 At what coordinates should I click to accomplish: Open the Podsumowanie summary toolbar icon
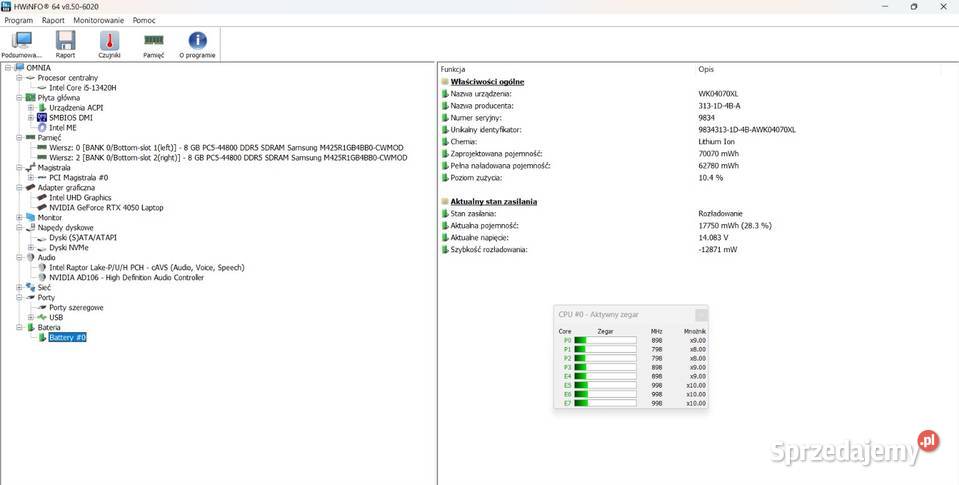click(22, 40)
